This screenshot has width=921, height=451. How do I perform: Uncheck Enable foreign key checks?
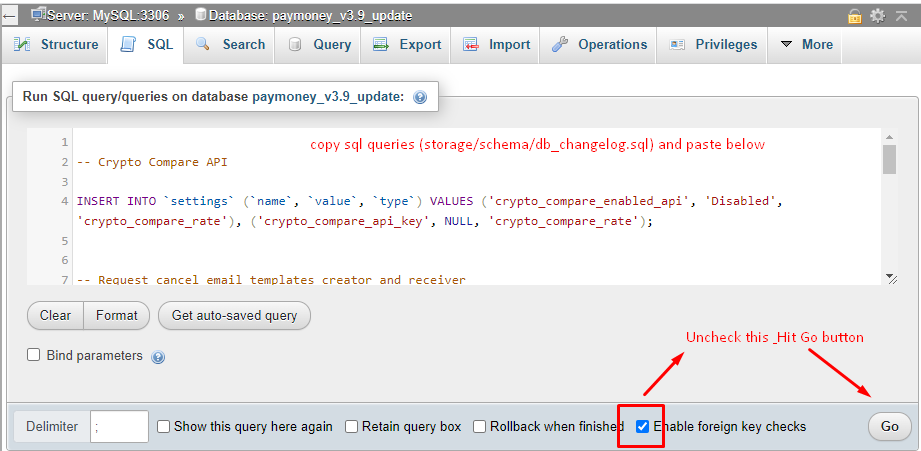tap(643, 426)
